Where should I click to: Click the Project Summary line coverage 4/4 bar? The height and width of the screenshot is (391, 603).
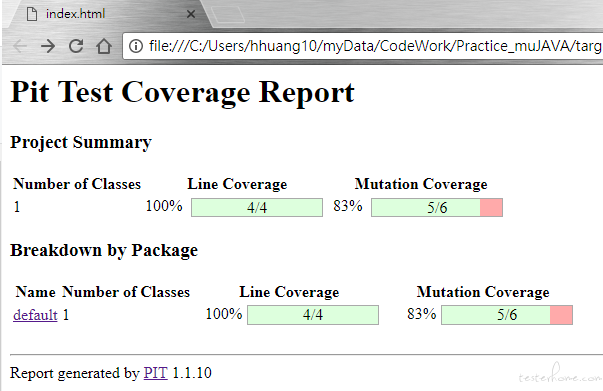(x=257, y=208)
